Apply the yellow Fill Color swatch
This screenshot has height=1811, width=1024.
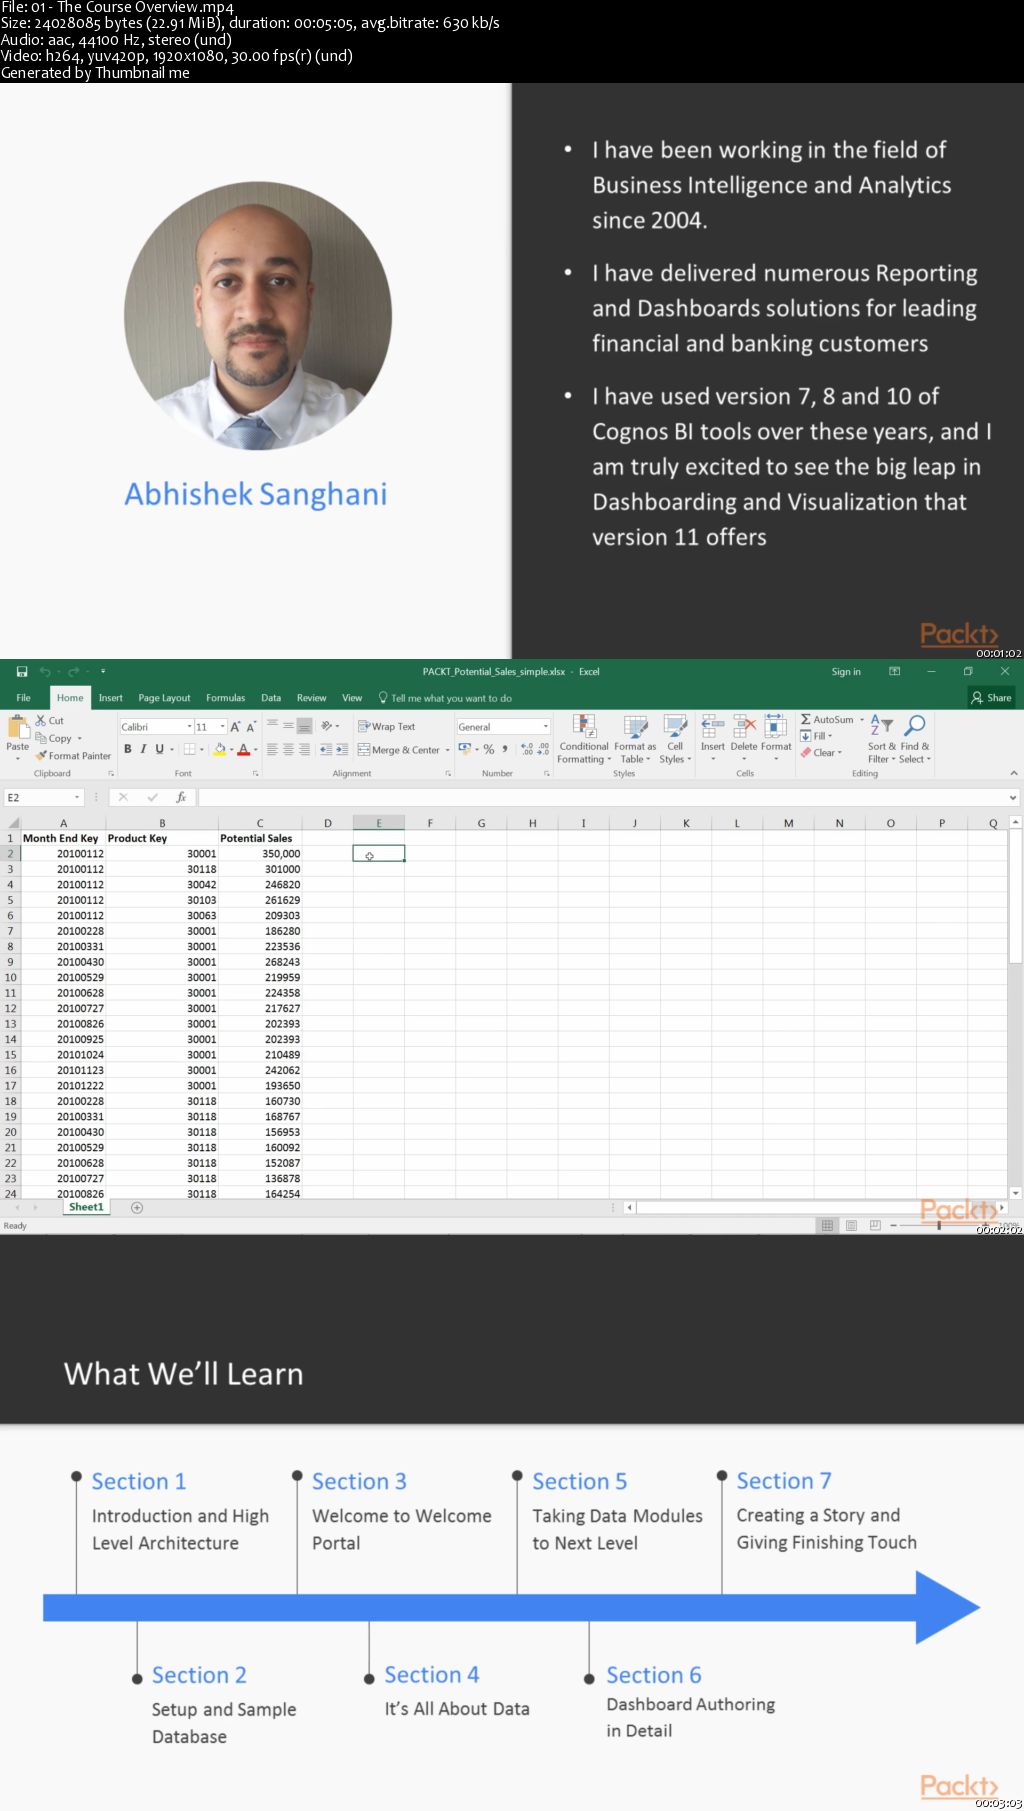220,749
